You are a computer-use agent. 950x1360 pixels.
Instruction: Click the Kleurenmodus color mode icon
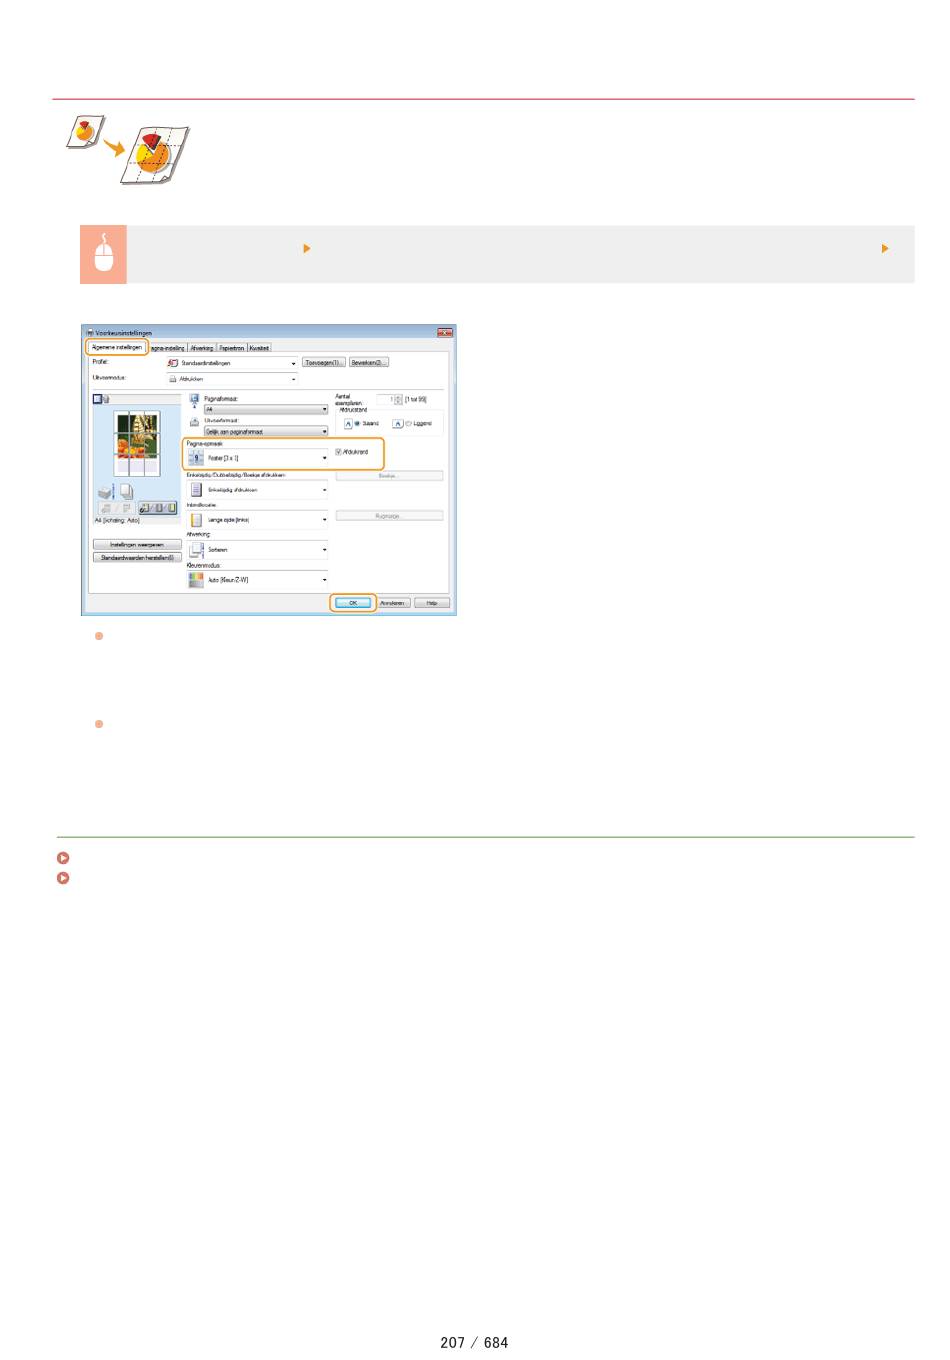tap(196, 580)
